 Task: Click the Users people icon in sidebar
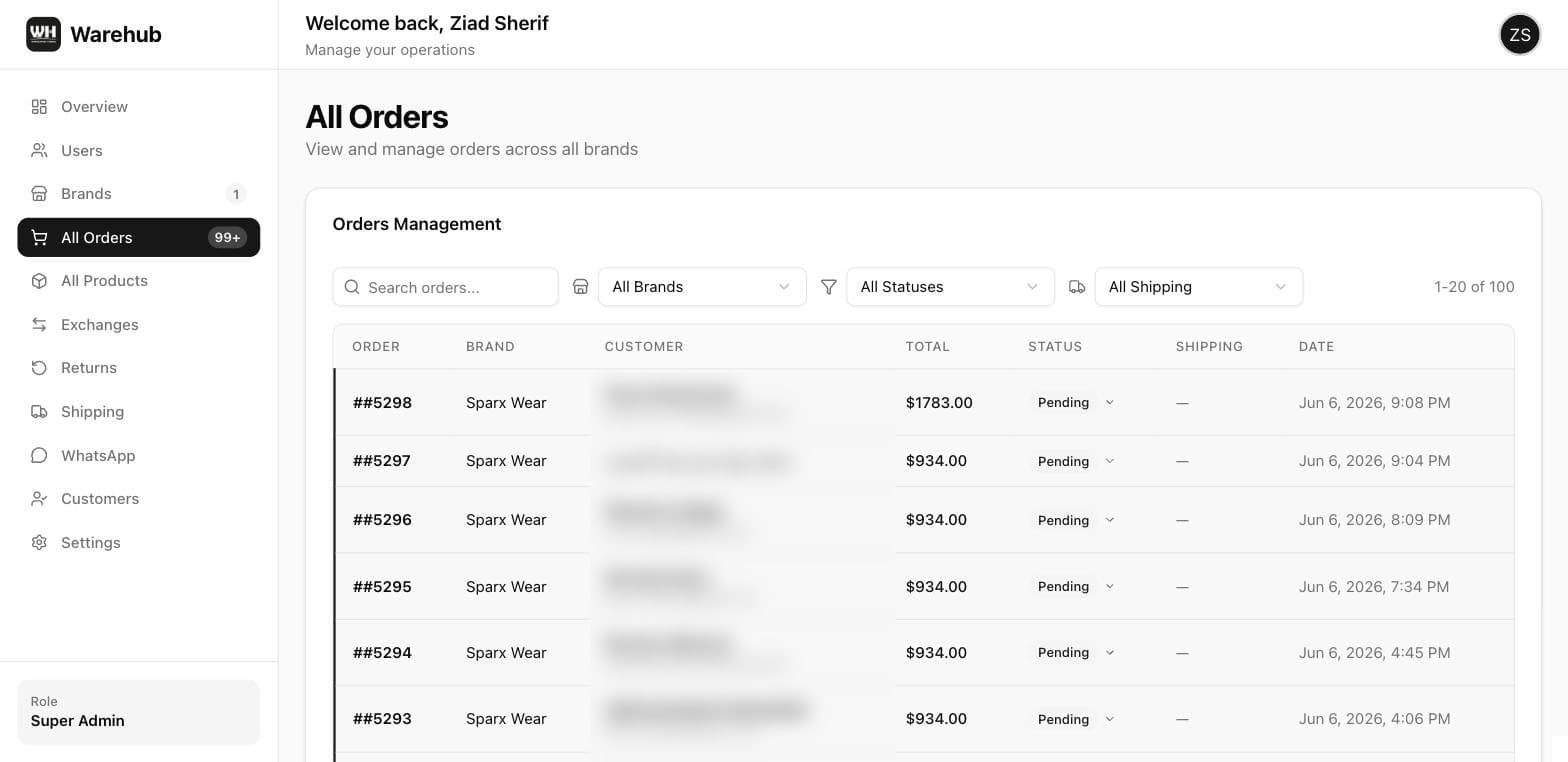(39, 150)
